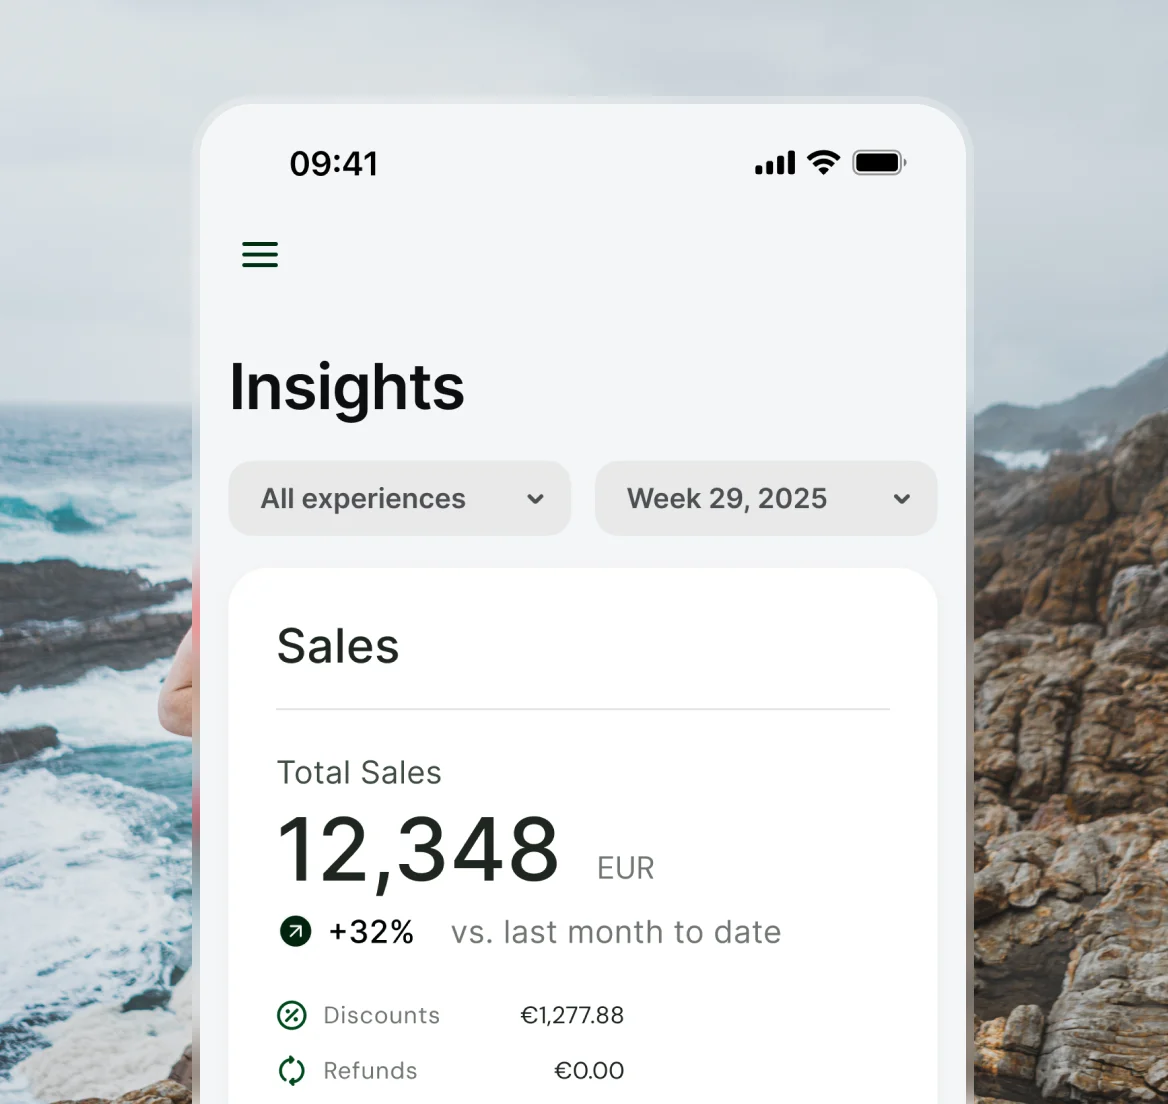Click the Total Sales label
1168x1104 pixels.
tap(359, 772)
